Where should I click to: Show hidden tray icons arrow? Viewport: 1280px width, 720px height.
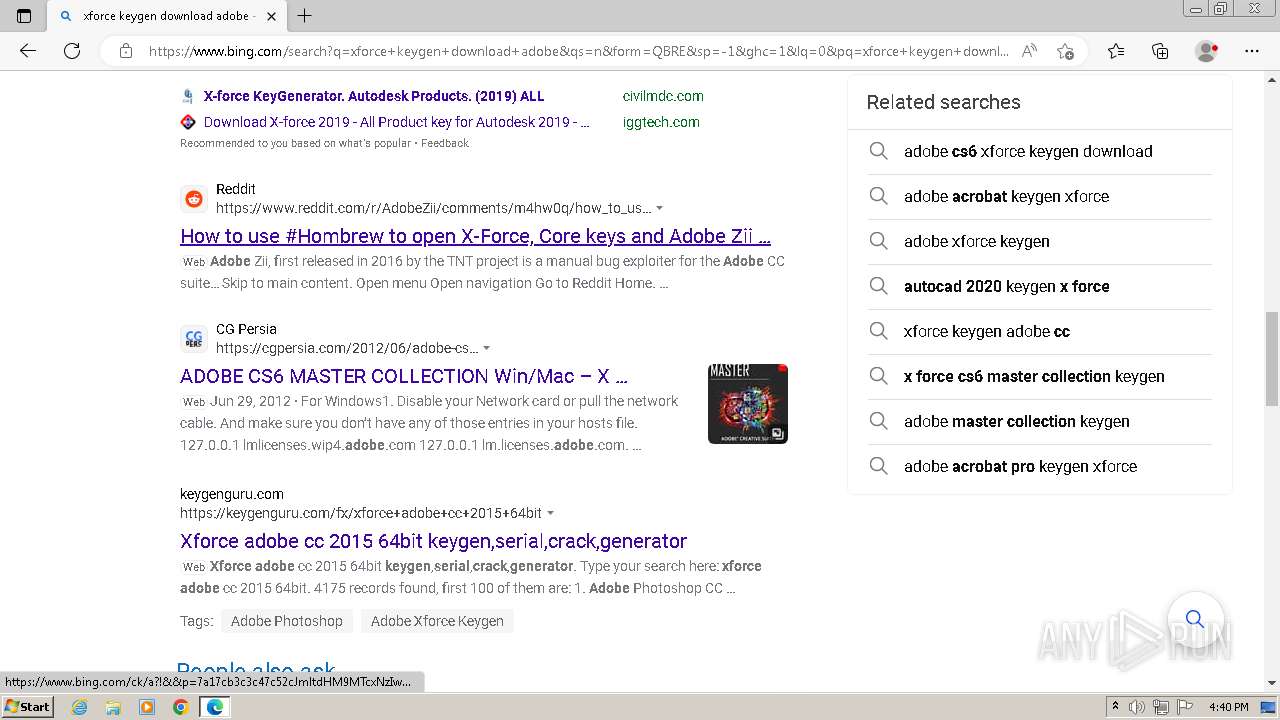(1117, 707)
